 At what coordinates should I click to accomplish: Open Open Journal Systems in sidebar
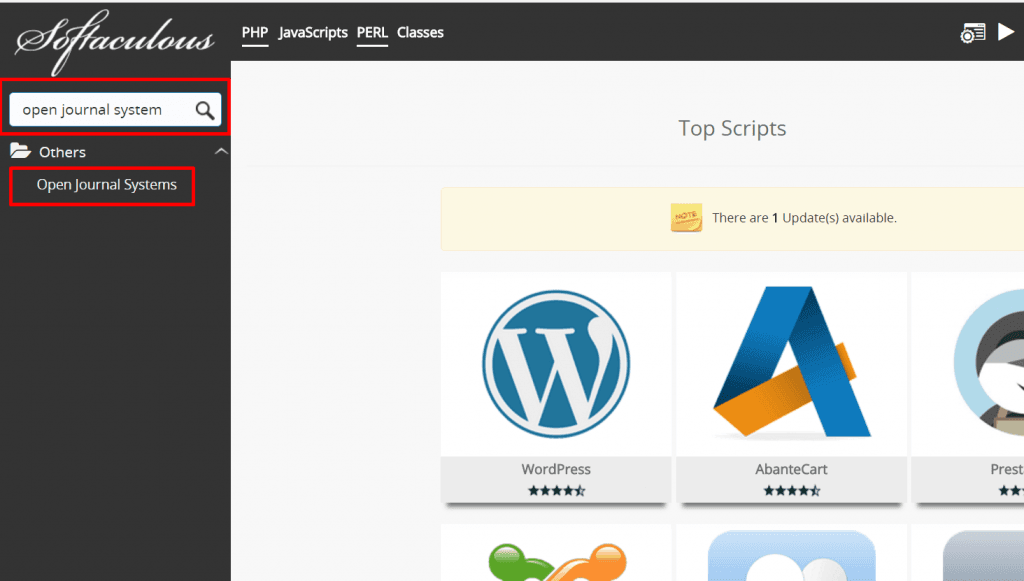[106, 185]
